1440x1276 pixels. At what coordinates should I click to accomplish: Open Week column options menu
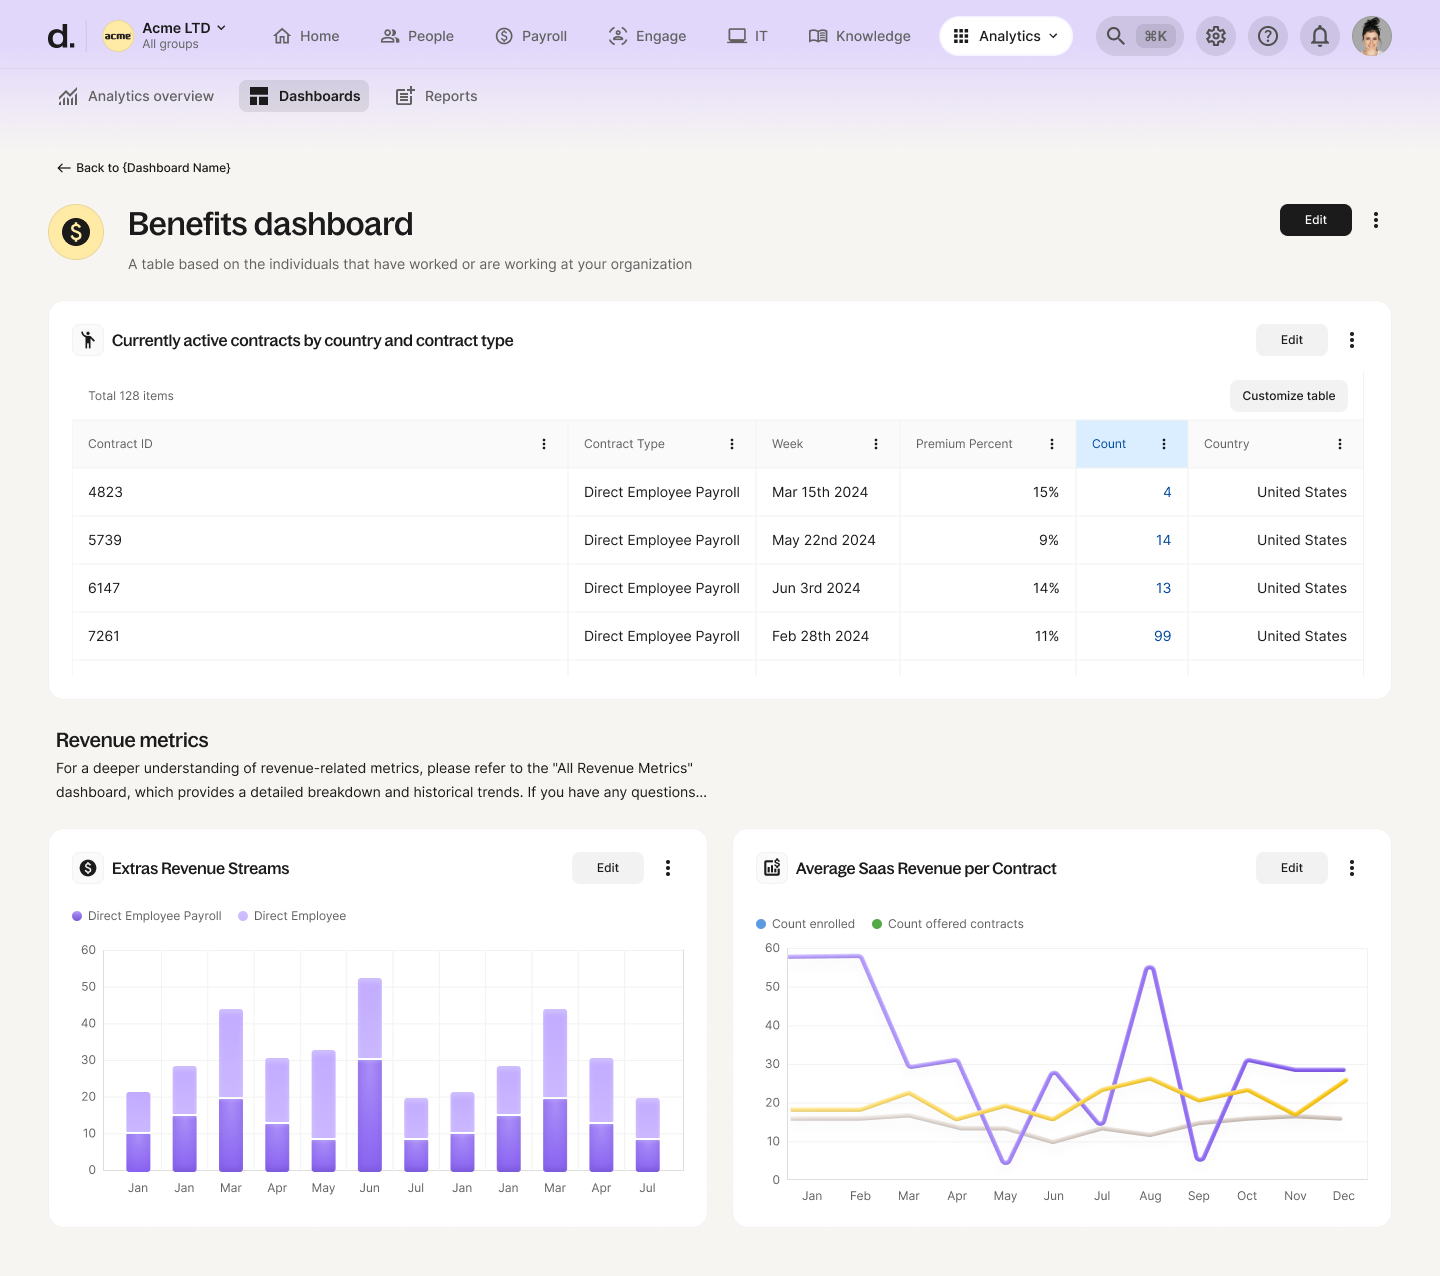tap(876, 444)
